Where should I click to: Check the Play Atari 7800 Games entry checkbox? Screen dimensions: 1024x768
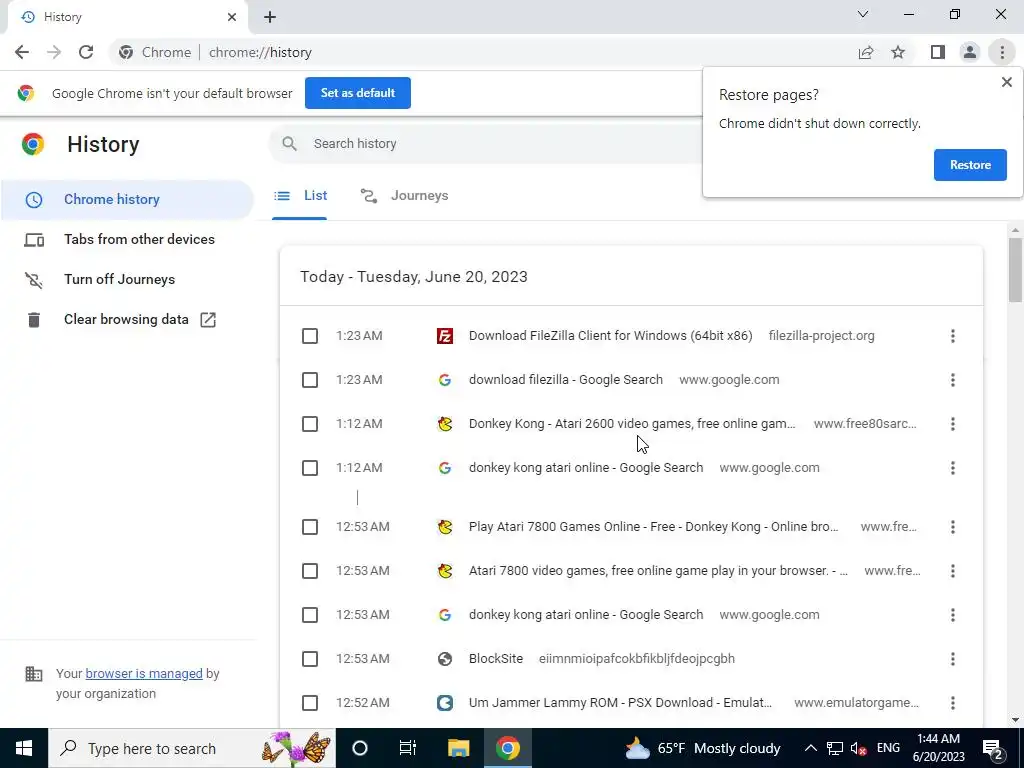pyautogui.click(x=310, y=526)
